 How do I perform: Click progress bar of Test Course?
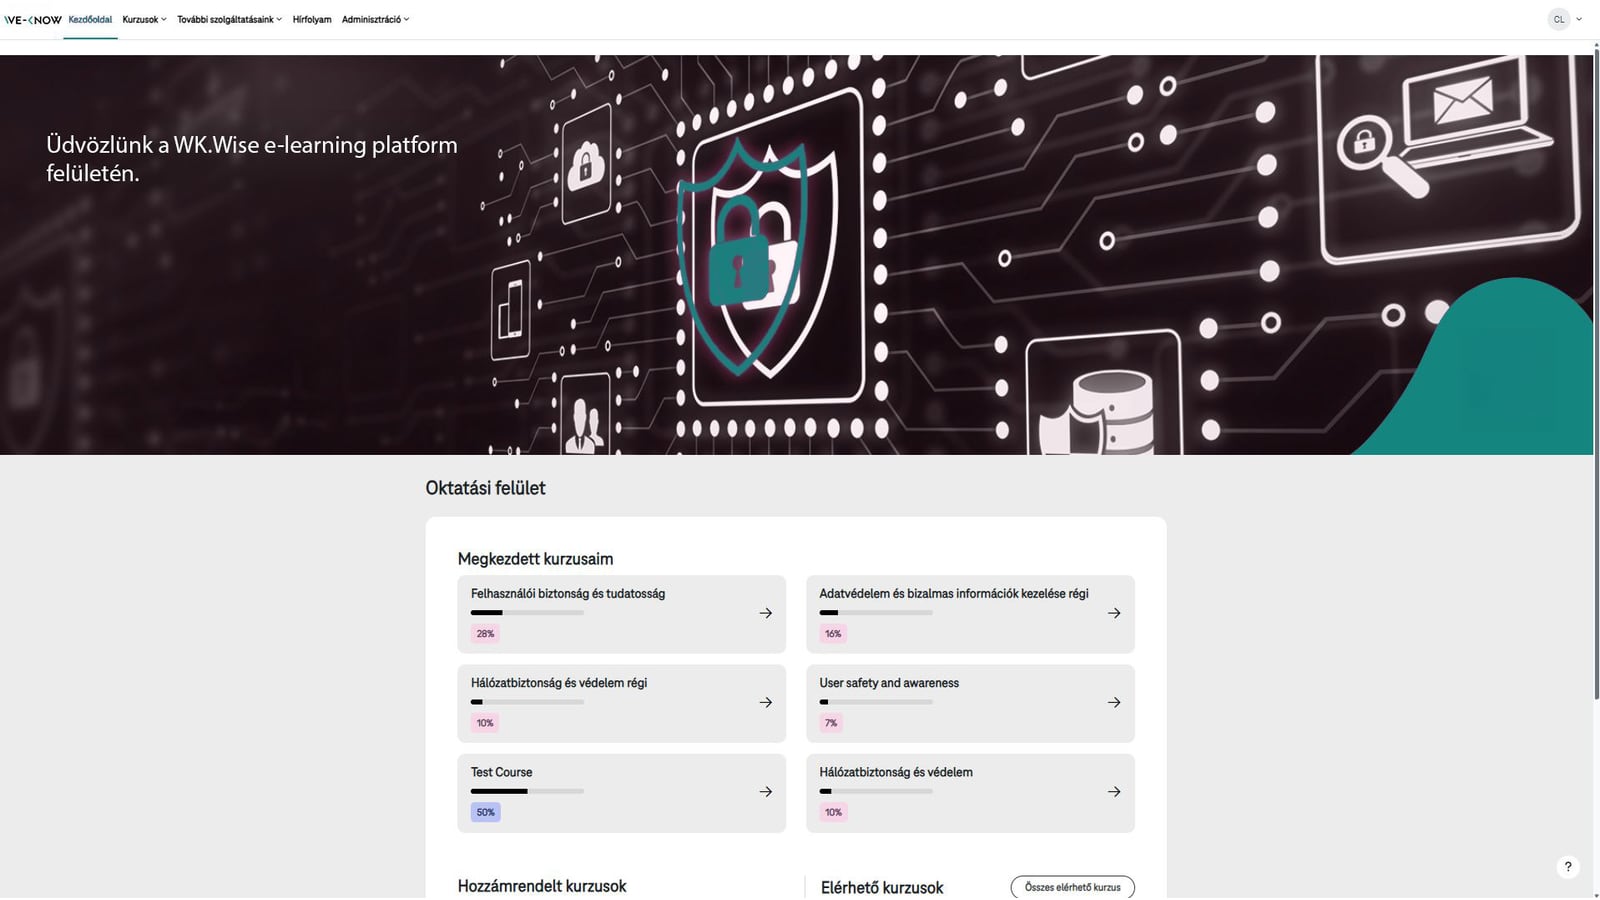527,791
